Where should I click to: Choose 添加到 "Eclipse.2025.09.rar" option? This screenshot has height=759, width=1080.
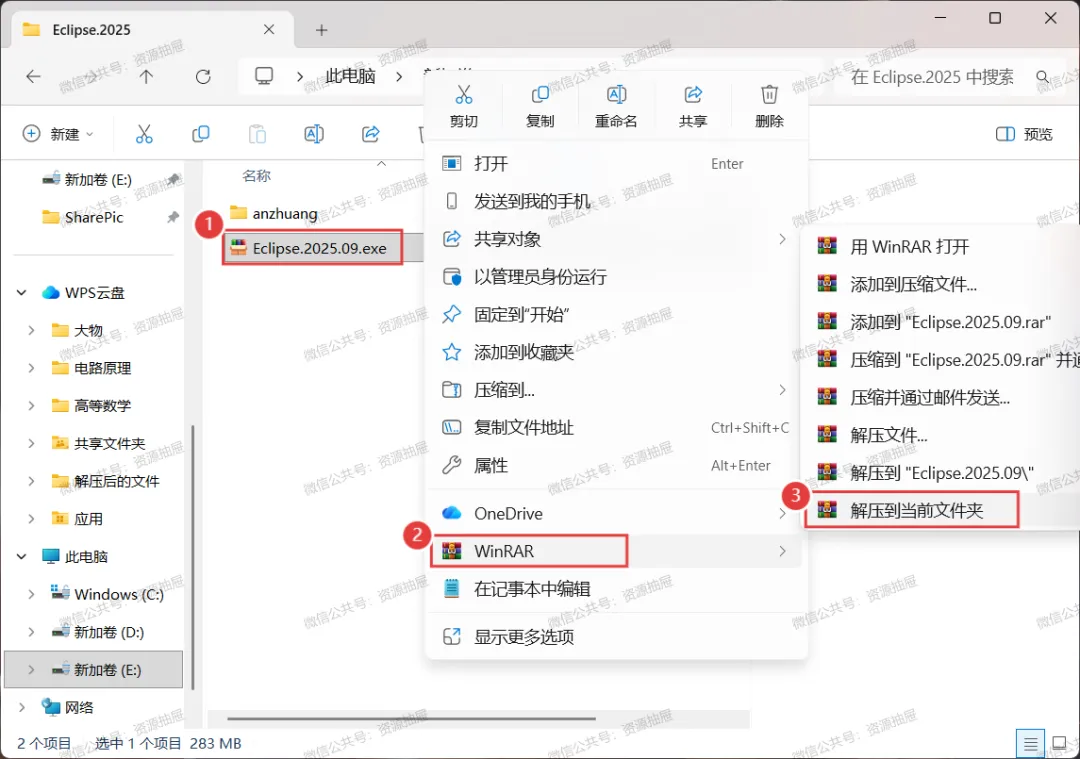[939, 322]
